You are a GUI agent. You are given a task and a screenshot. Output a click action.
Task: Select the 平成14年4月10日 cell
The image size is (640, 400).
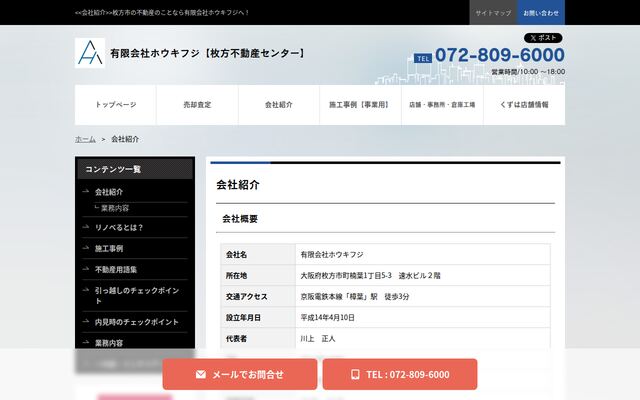423,318
